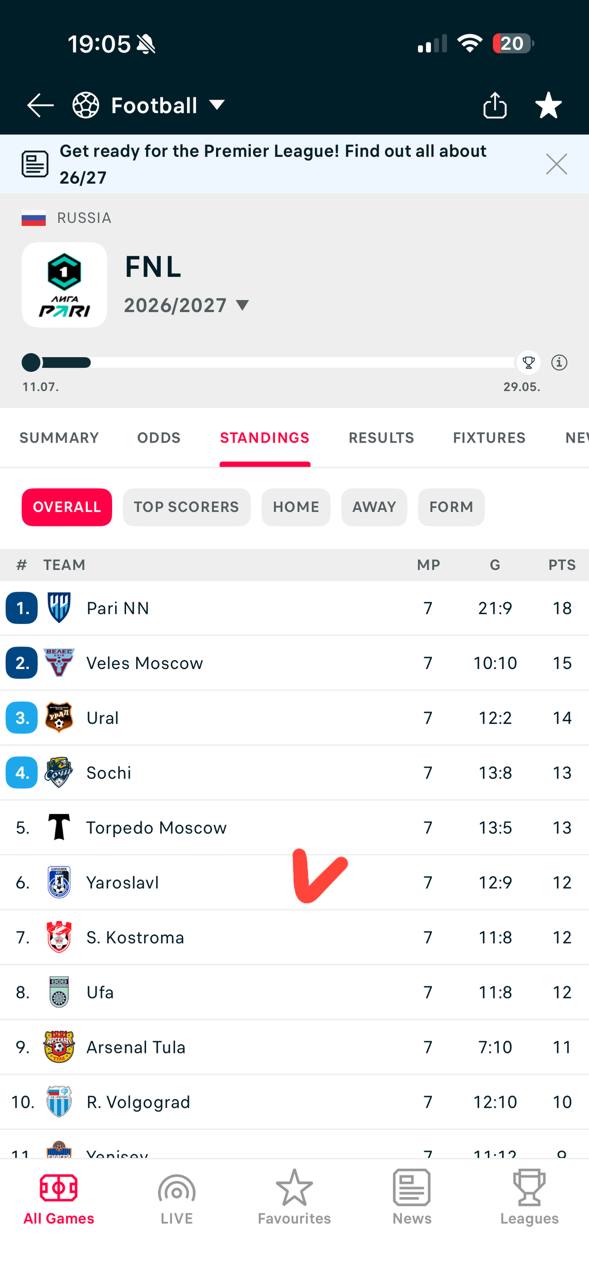Tap the trophy icon on season timeline
589x1280 pixels.
[x=528, y=362]
